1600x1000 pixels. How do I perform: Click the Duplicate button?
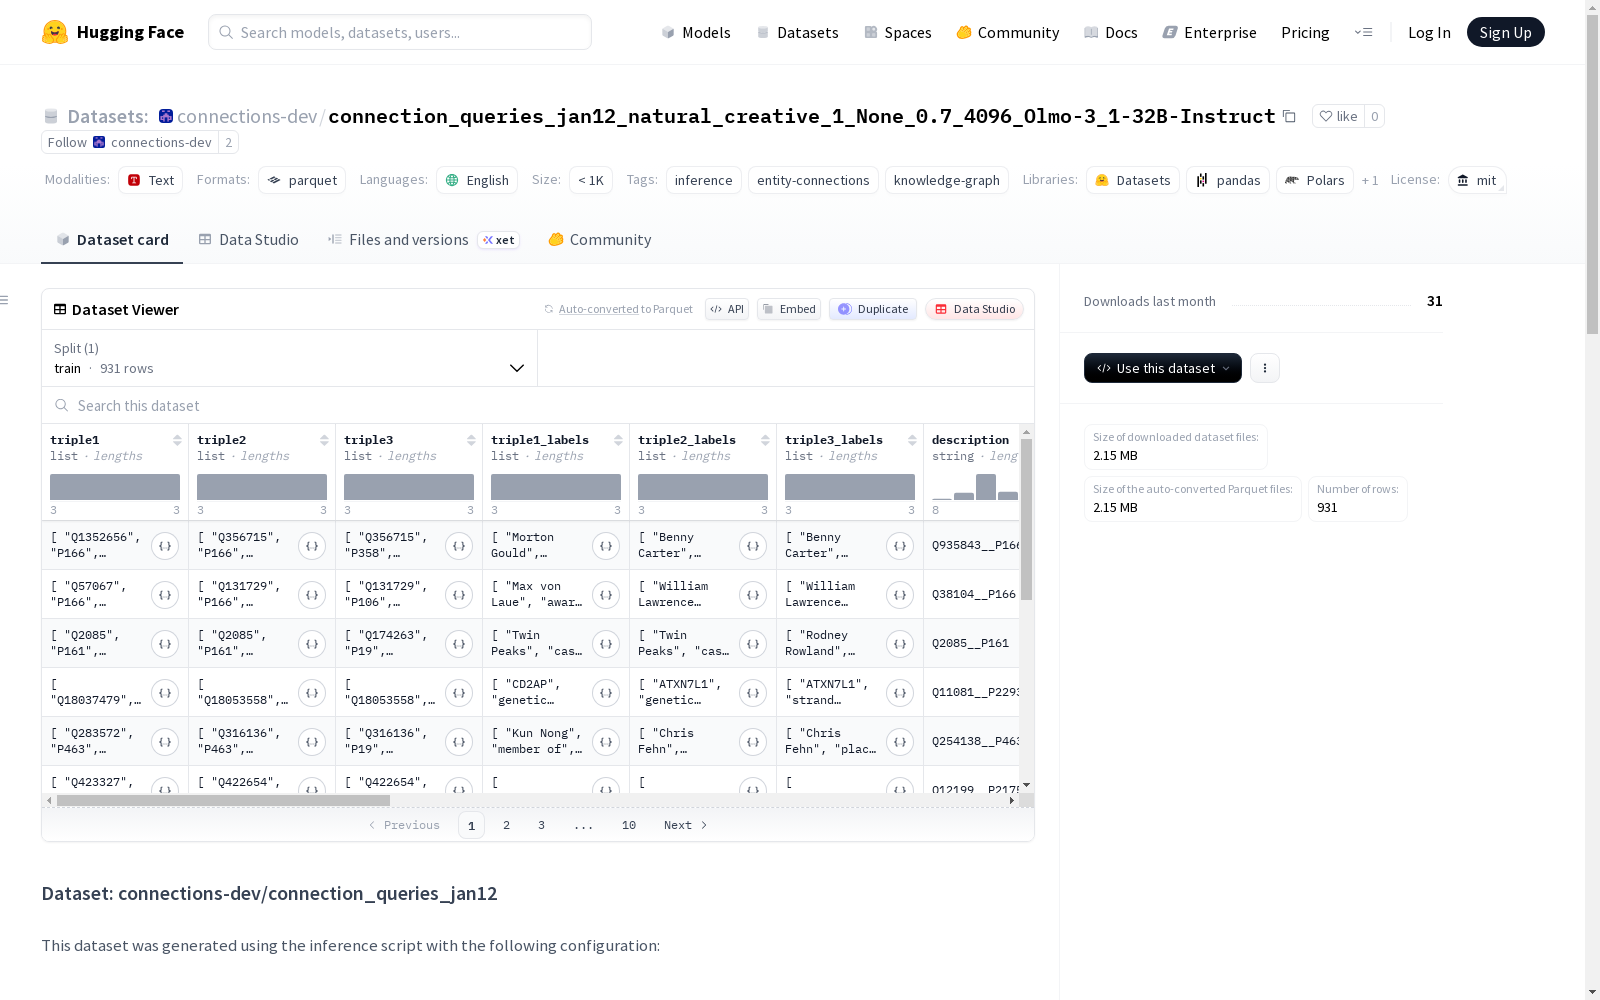click(x=873, y=309)
